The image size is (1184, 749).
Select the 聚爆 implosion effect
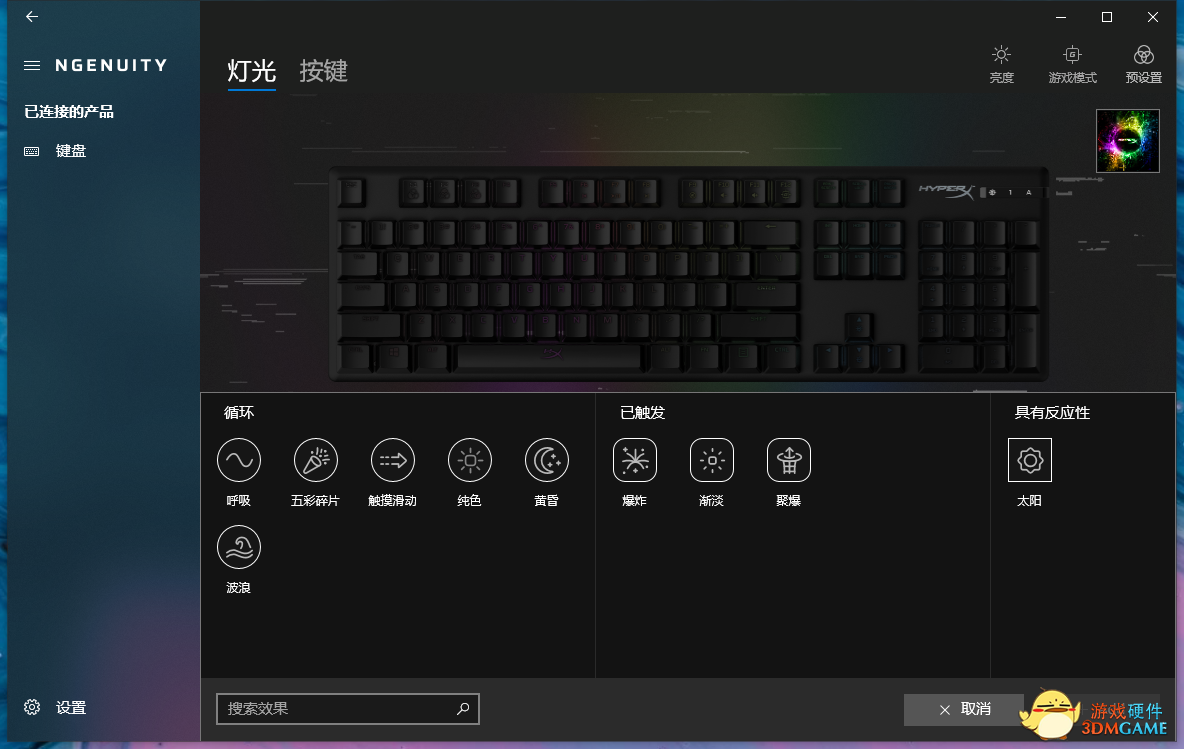789,460
